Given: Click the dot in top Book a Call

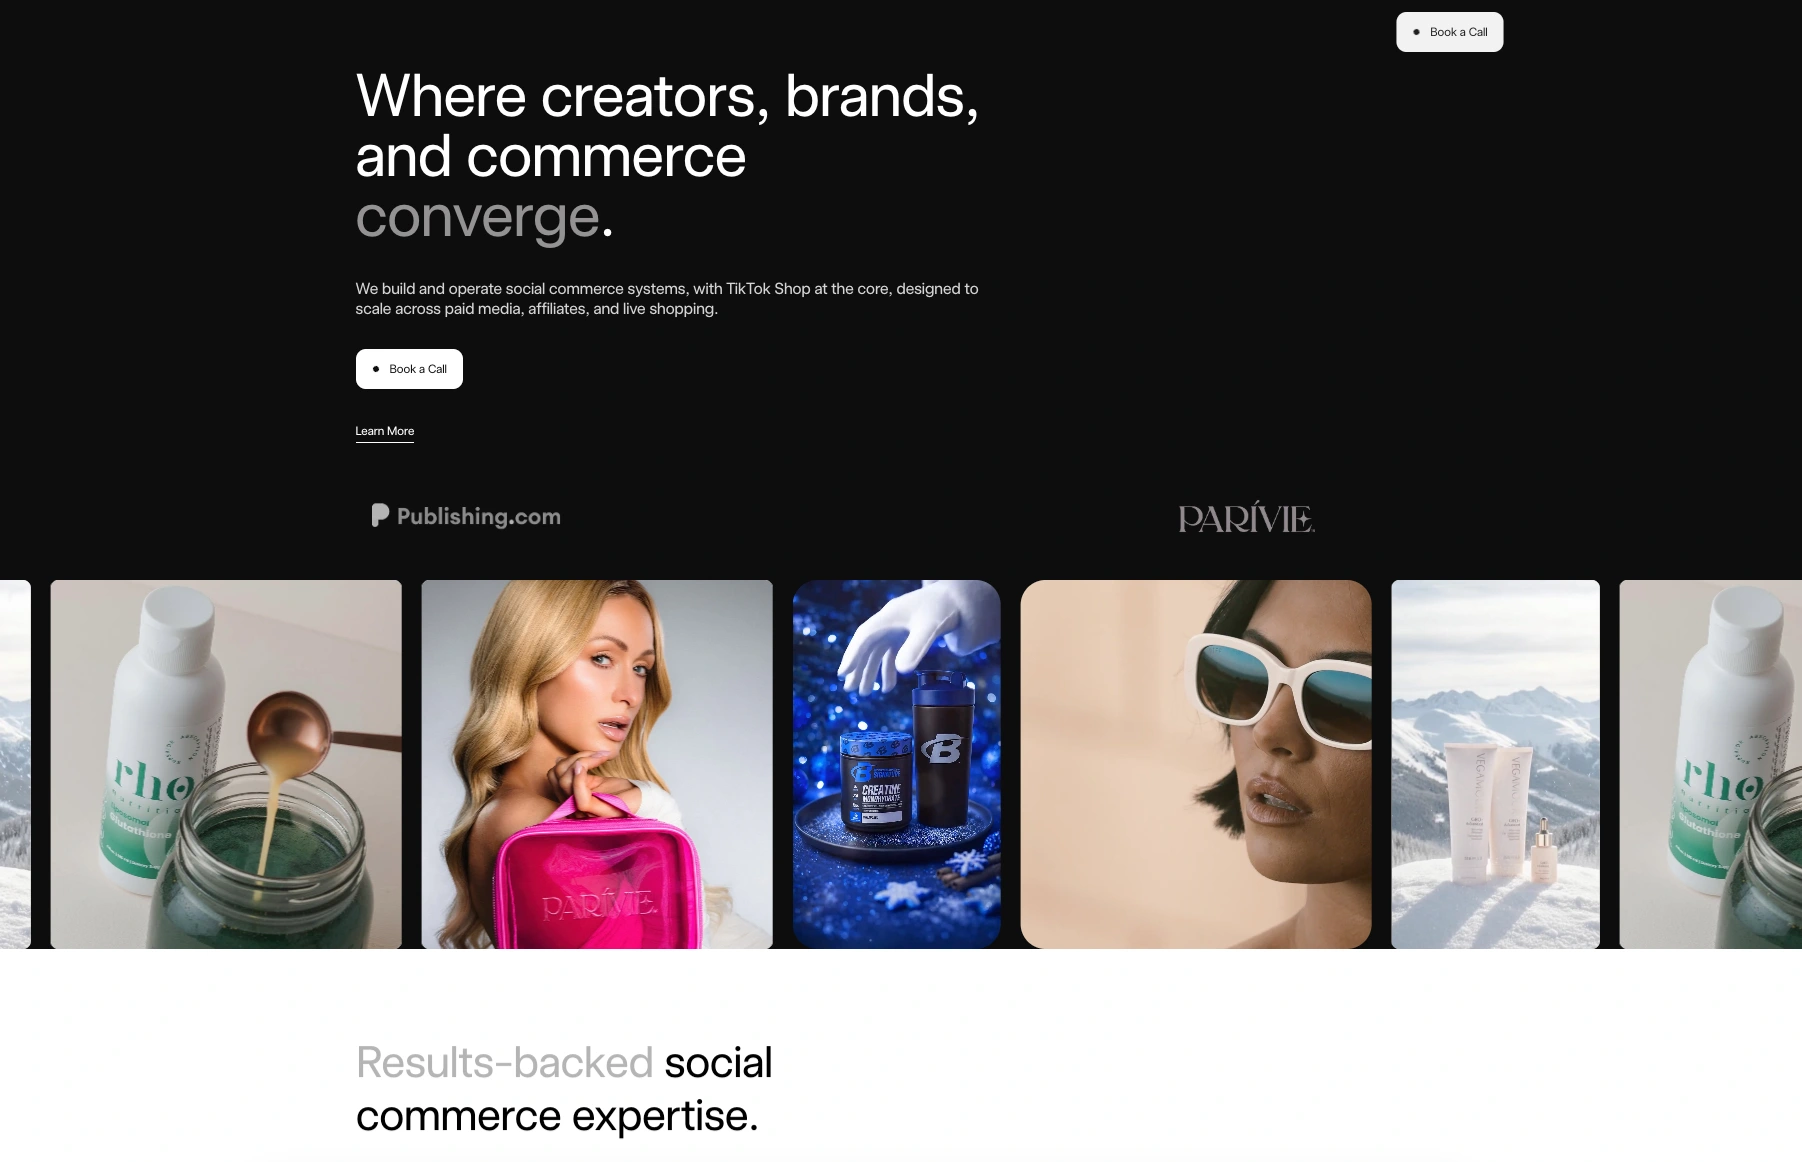Looking at the screenshot, I should click(x=1416, y=32).
